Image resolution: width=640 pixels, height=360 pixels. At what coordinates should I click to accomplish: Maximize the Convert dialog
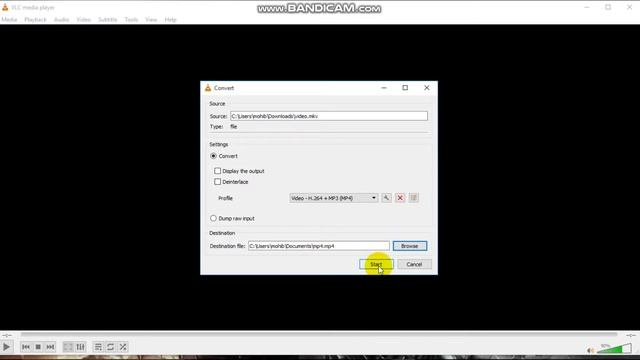[405, 88]
